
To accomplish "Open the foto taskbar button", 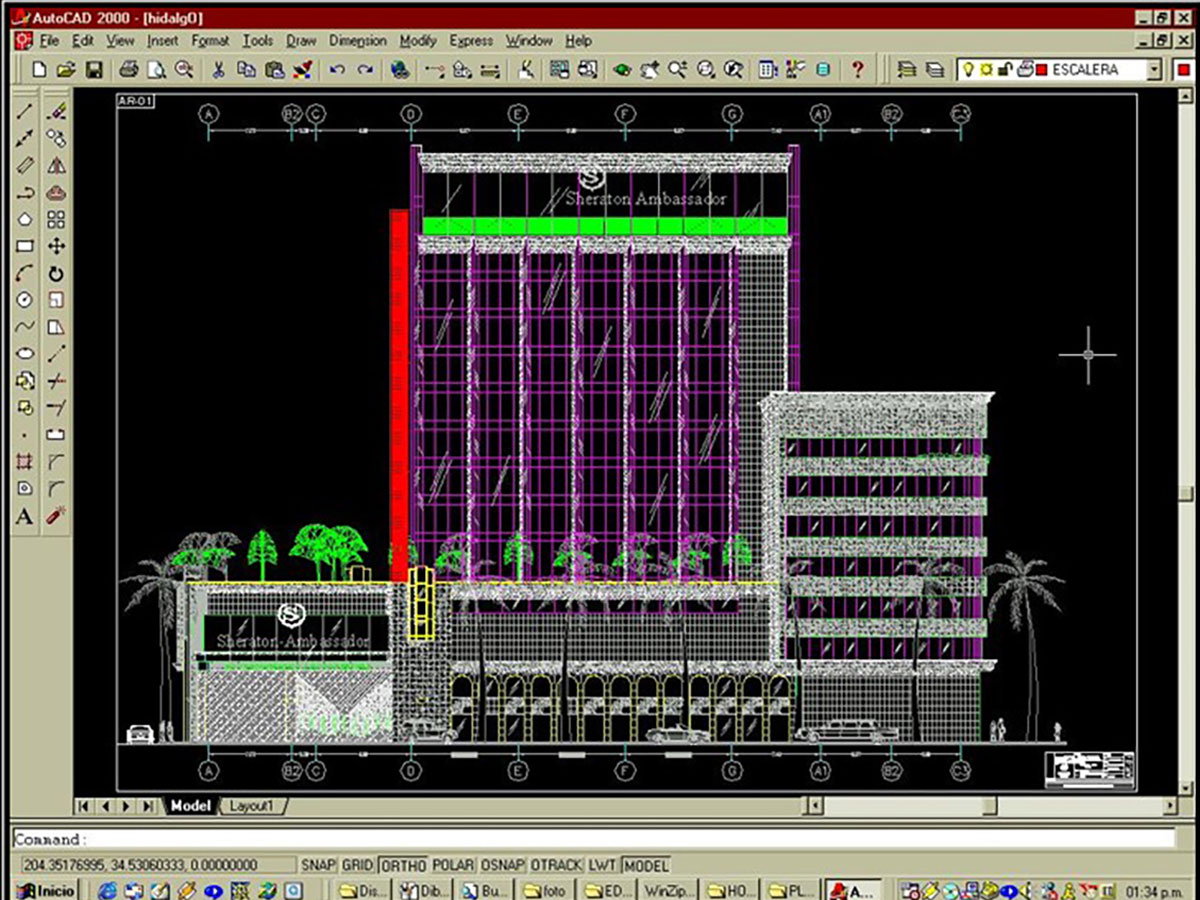I will (x=546, y=890).
